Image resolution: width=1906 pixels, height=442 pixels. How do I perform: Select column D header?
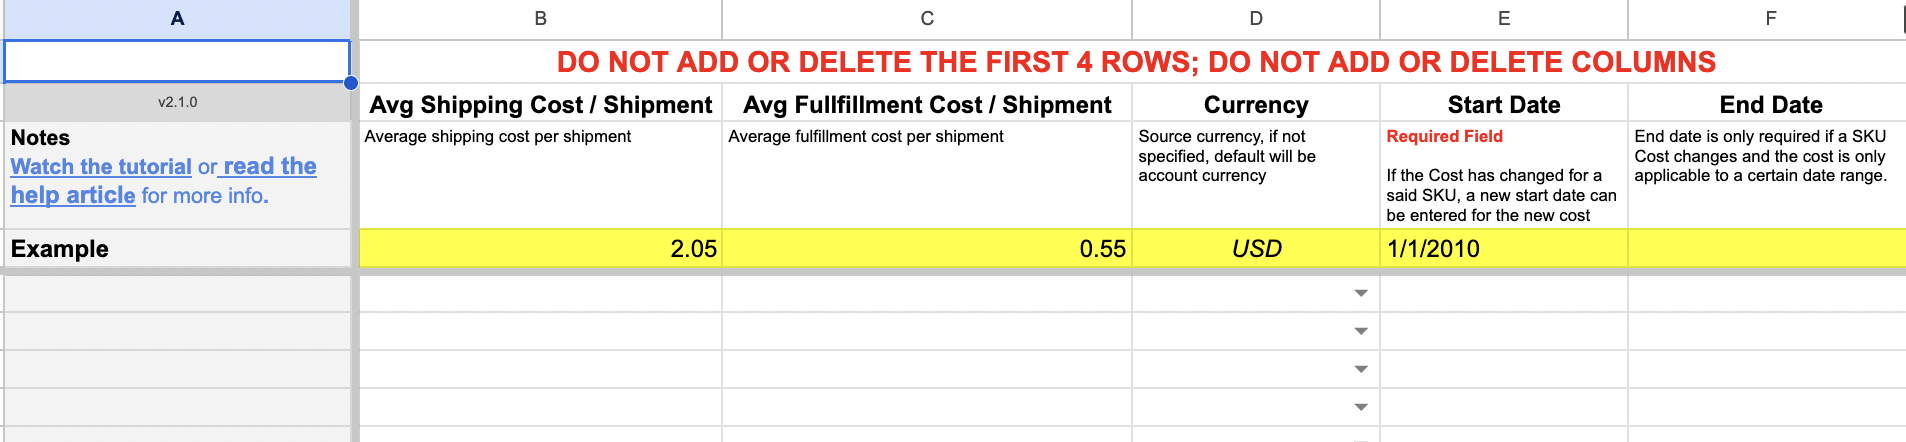point(1256,19)
